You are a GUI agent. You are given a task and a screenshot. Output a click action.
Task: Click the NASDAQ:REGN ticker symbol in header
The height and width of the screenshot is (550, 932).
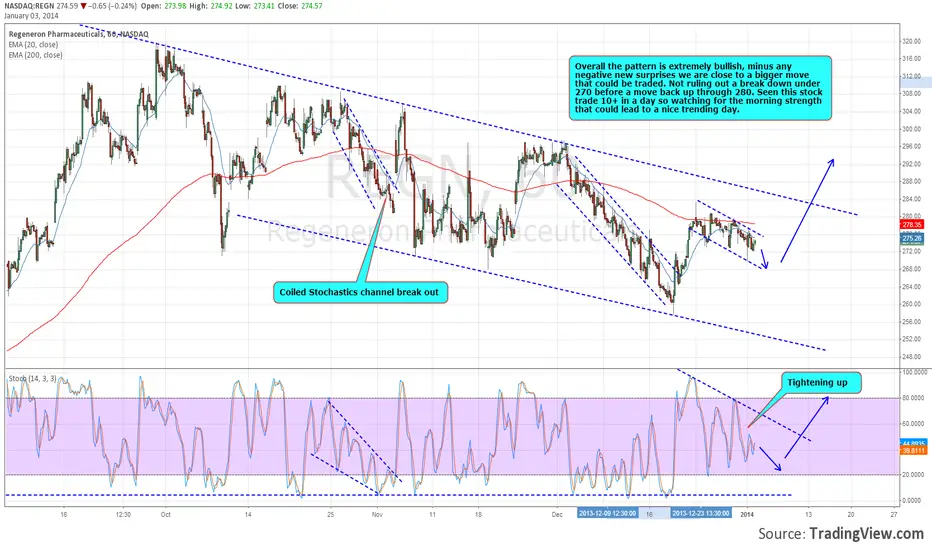tap(29, 6)
